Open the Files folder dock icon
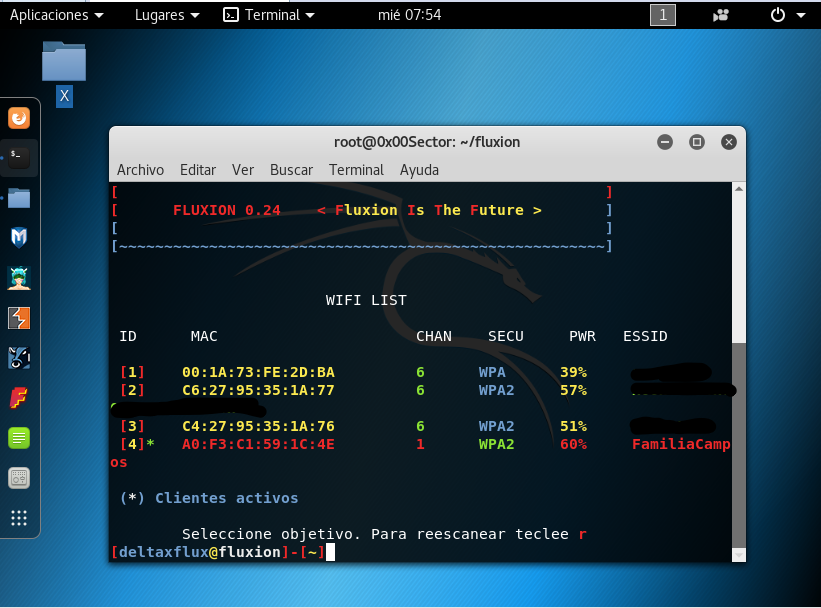Image resolution: width=821 pixels, height=608 pixels. tap(19, 198)
